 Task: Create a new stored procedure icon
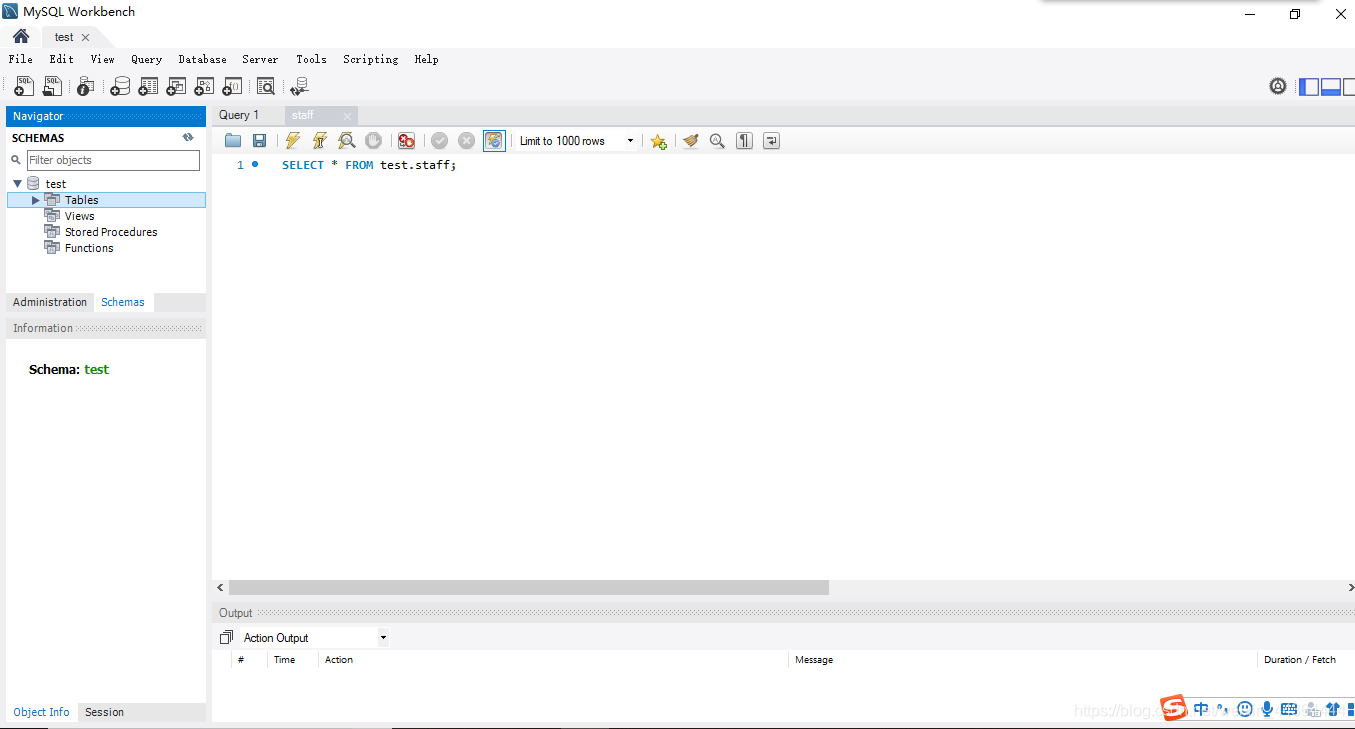pyautogui.click(x=204, y=87)
